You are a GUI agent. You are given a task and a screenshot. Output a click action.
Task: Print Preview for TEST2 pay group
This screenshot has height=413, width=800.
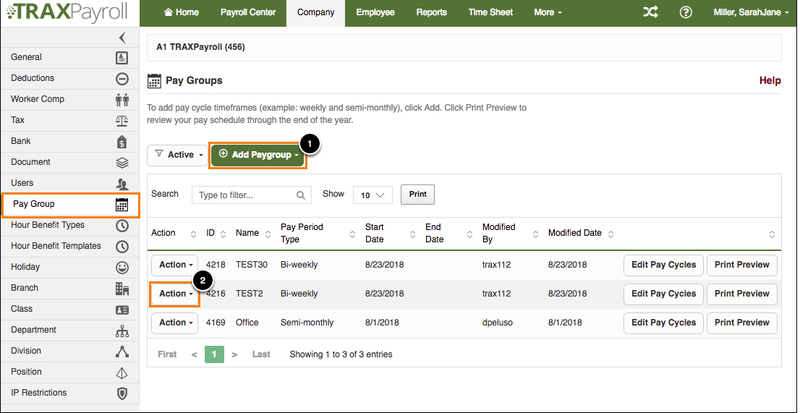pyautogui.click(x=742, y=294)
